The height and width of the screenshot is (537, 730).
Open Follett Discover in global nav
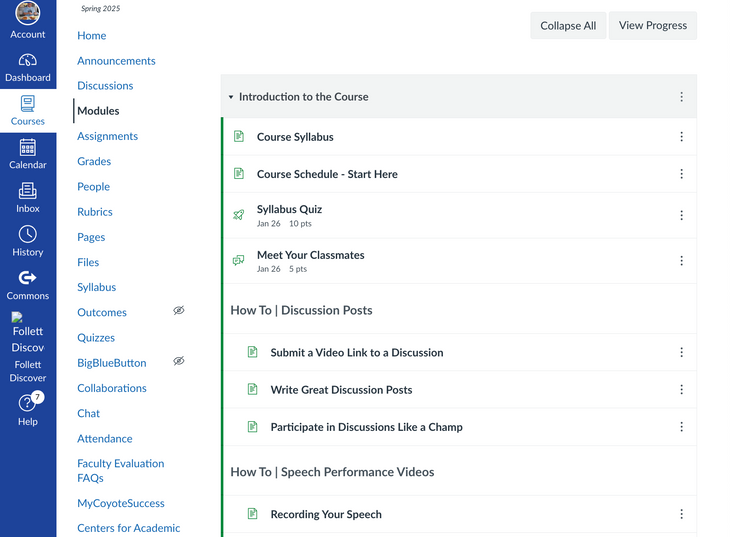click(27, 347)
